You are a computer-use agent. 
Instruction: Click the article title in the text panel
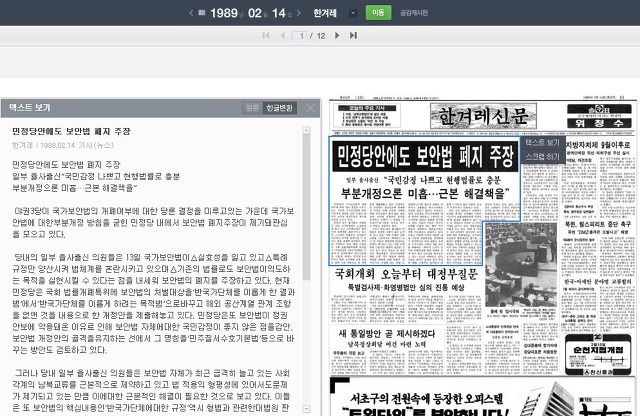[71, 131]
